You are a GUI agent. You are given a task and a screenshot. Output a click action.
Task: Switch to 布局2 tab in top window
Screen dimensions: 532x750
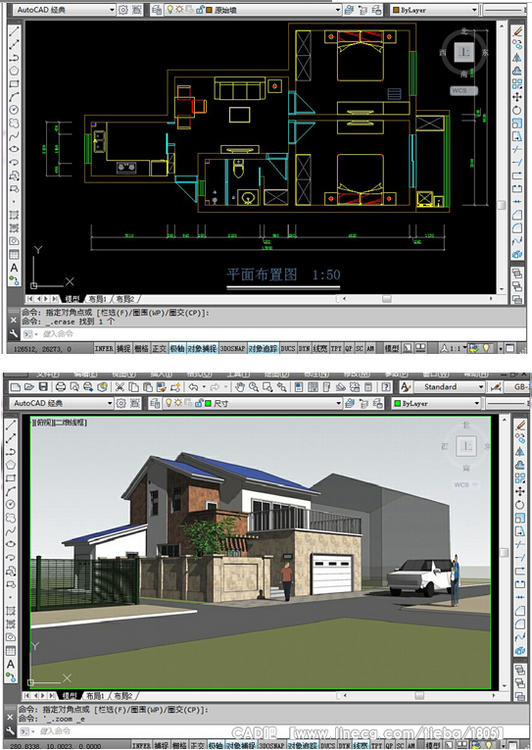(125, 299)
